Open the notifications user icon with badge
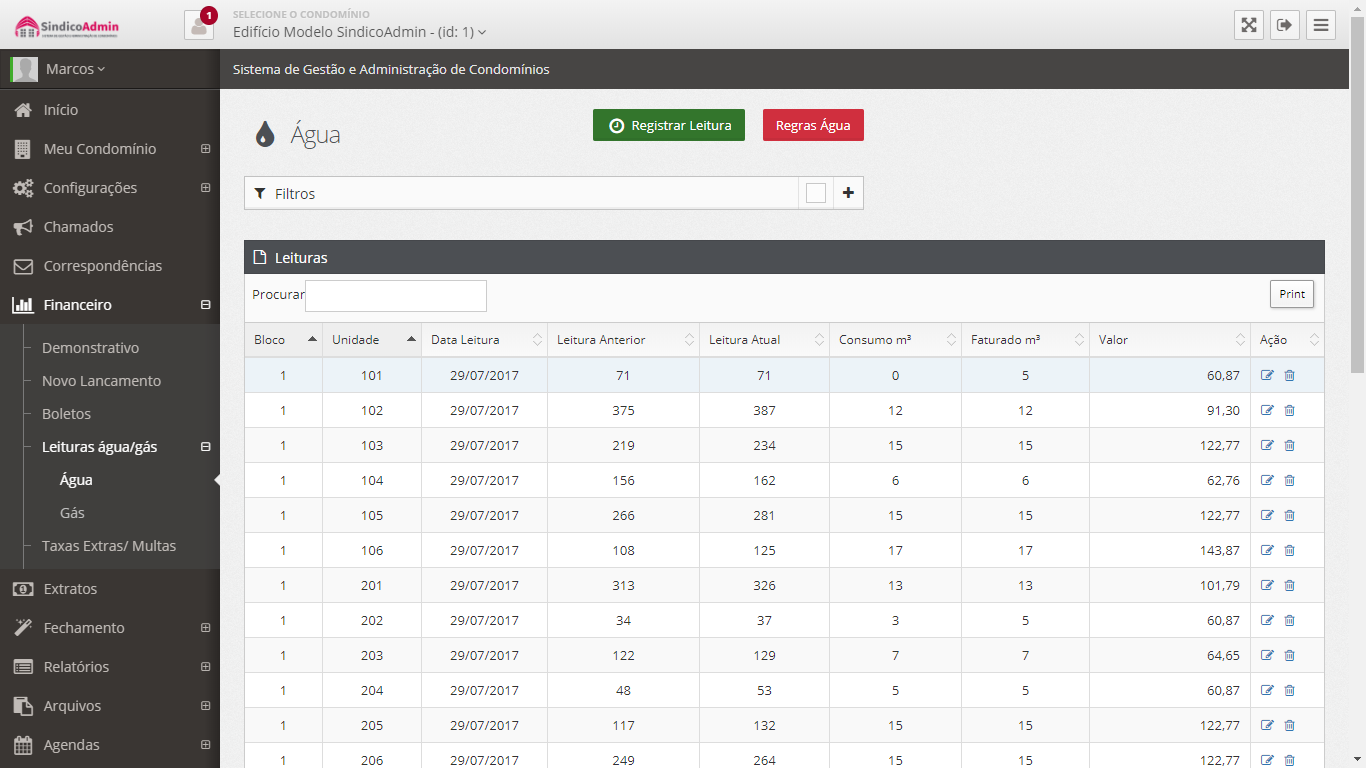Viewport: 1366px width, 768px height. (199, 25)
